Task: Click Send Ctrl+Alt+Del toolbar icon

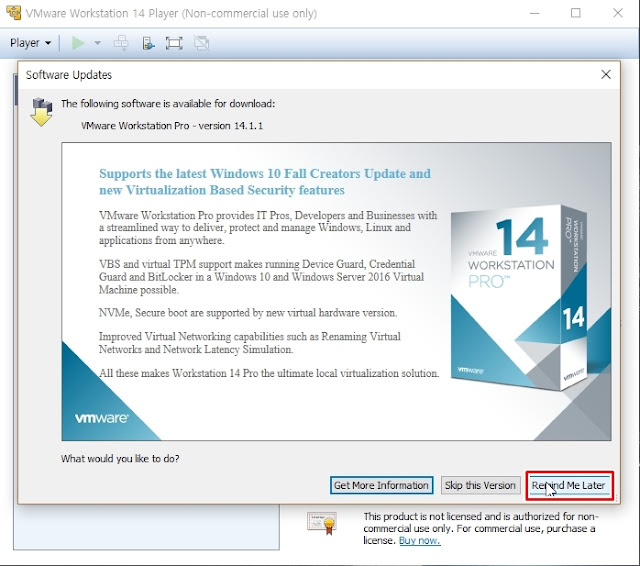Action: click(121, 43)
